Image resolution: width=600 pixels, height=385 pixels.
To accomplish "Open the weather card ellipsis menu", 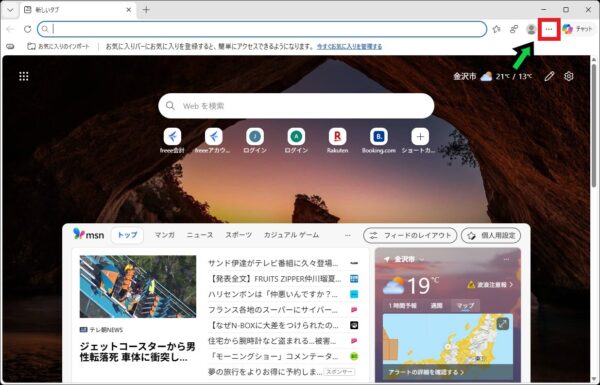I will pos(506,259).
